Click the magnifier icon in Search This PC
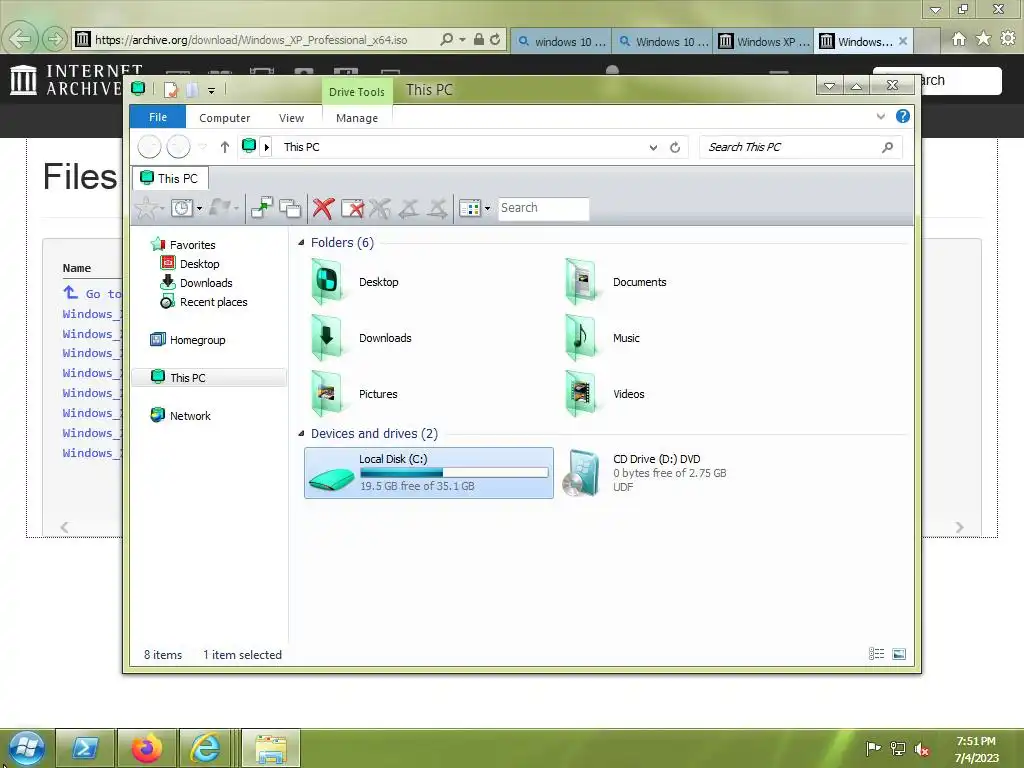 (x=887, y=147)
